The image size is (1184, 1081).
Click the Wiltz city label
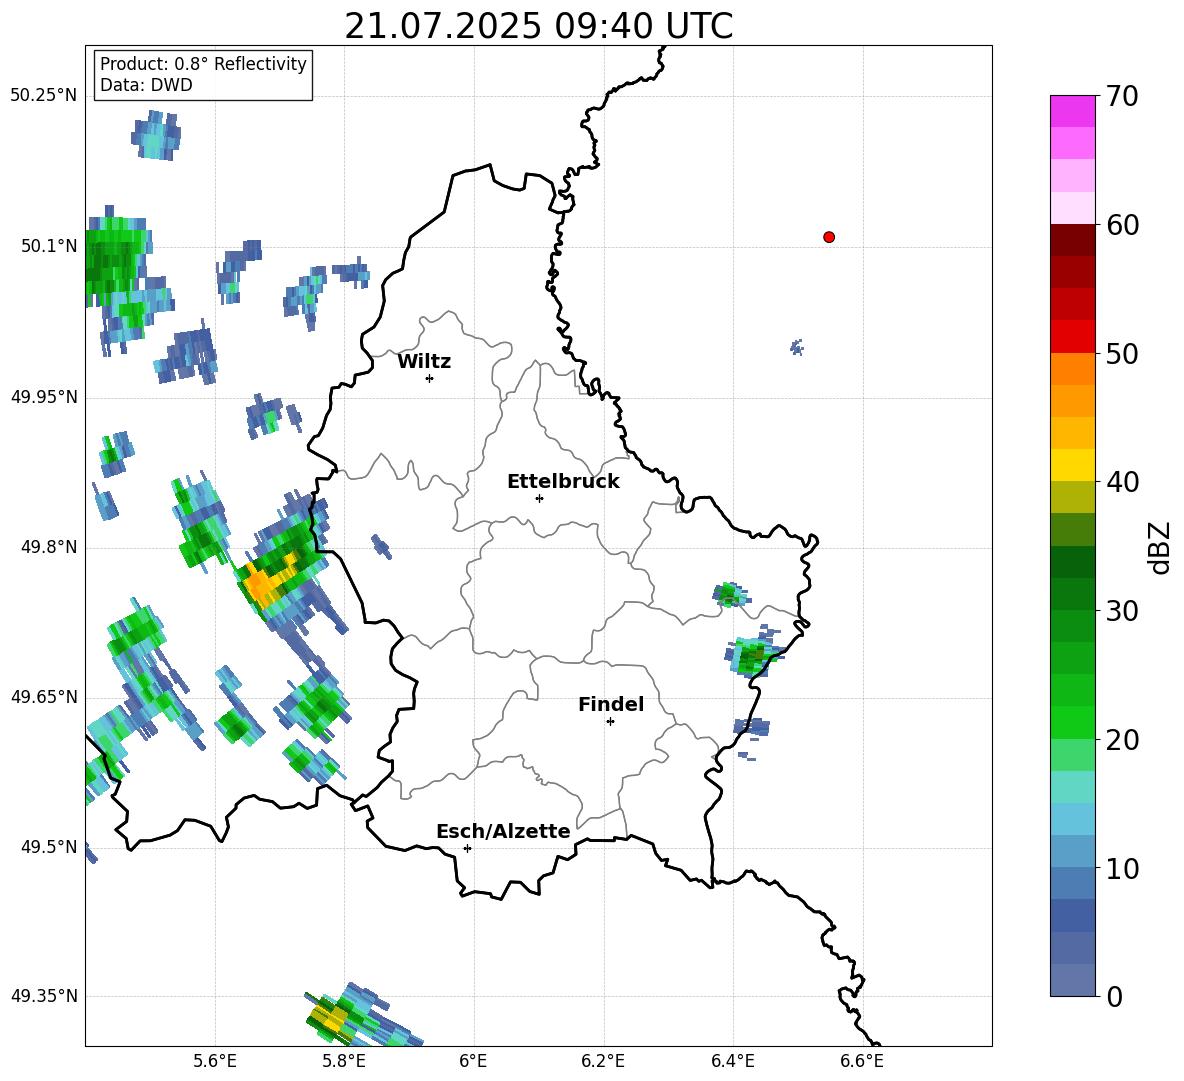tap(424, 362)
